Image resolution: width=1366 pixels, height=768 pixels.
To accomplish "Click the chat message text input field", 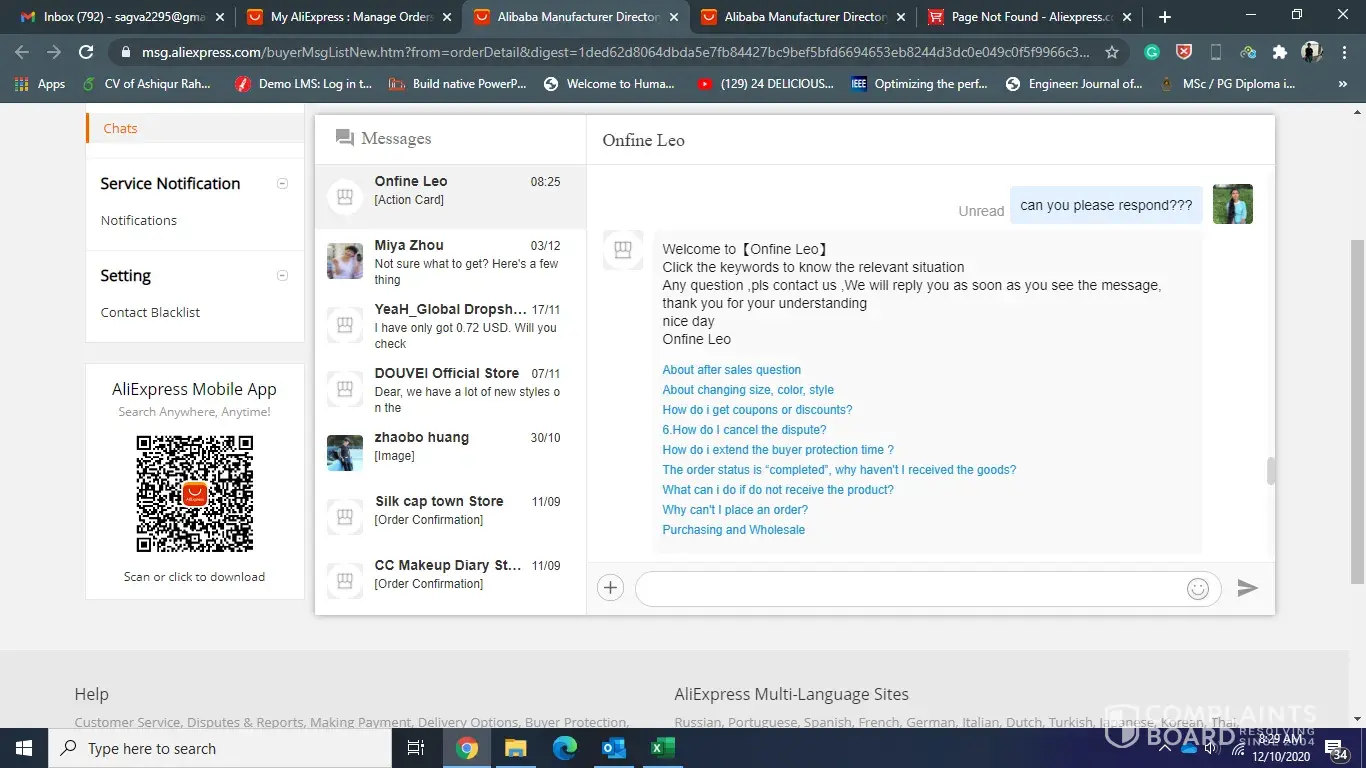I will [910, 589].
